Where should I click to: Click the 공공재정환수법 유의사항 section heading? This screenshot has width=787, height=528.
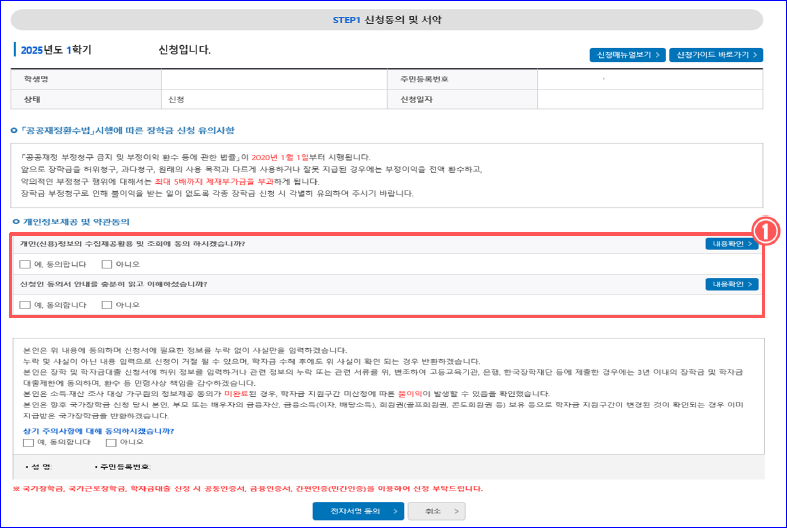pos(127,130)
